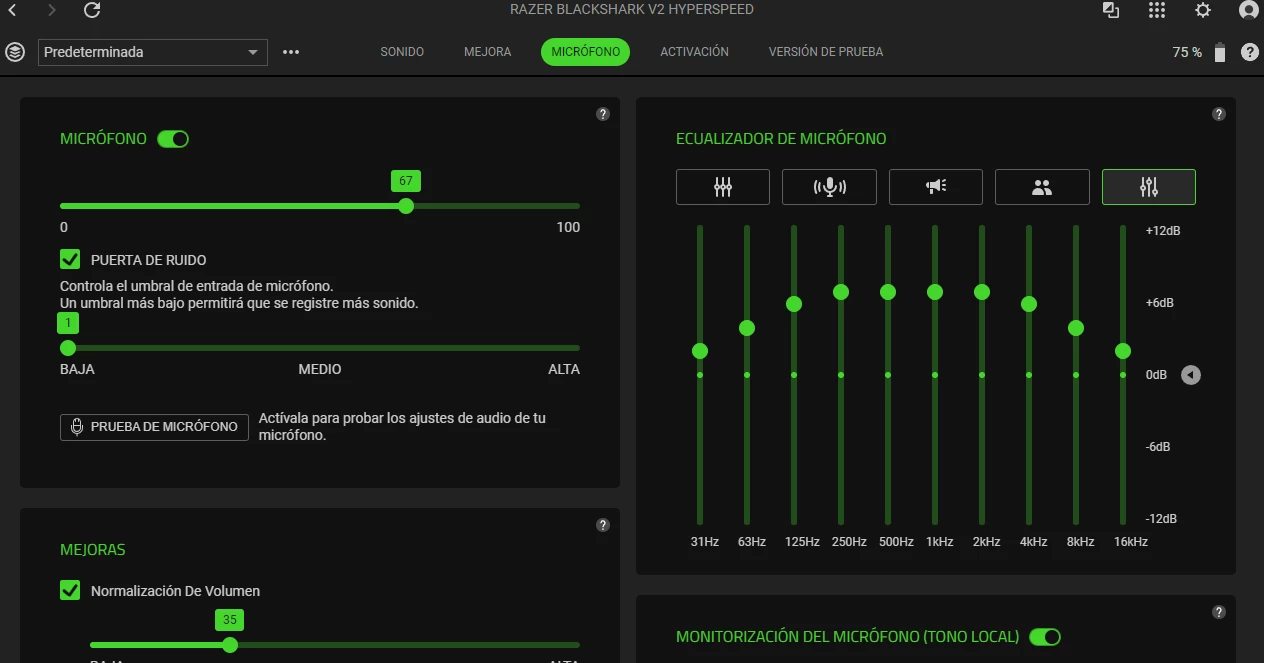Image resolution: width=1264 pixels, height=663 pixels.
Task: Select the Micrófono tab
Action: tap(585, 52)
